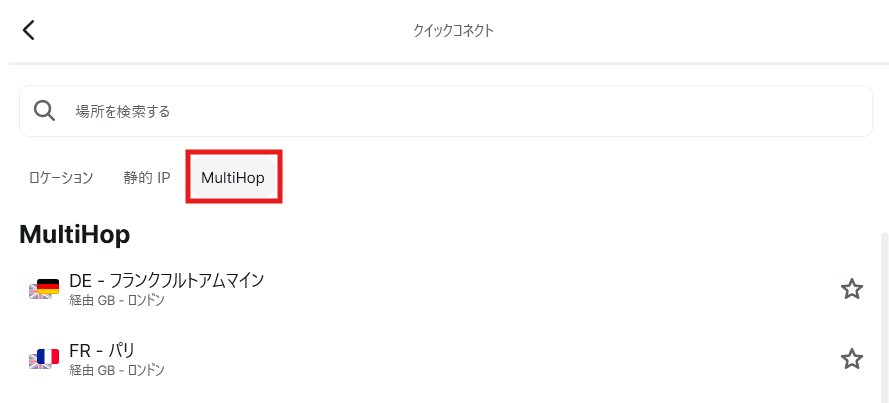Open the 静的 IP tab
The image size is (889, 403).
(147, 178)
